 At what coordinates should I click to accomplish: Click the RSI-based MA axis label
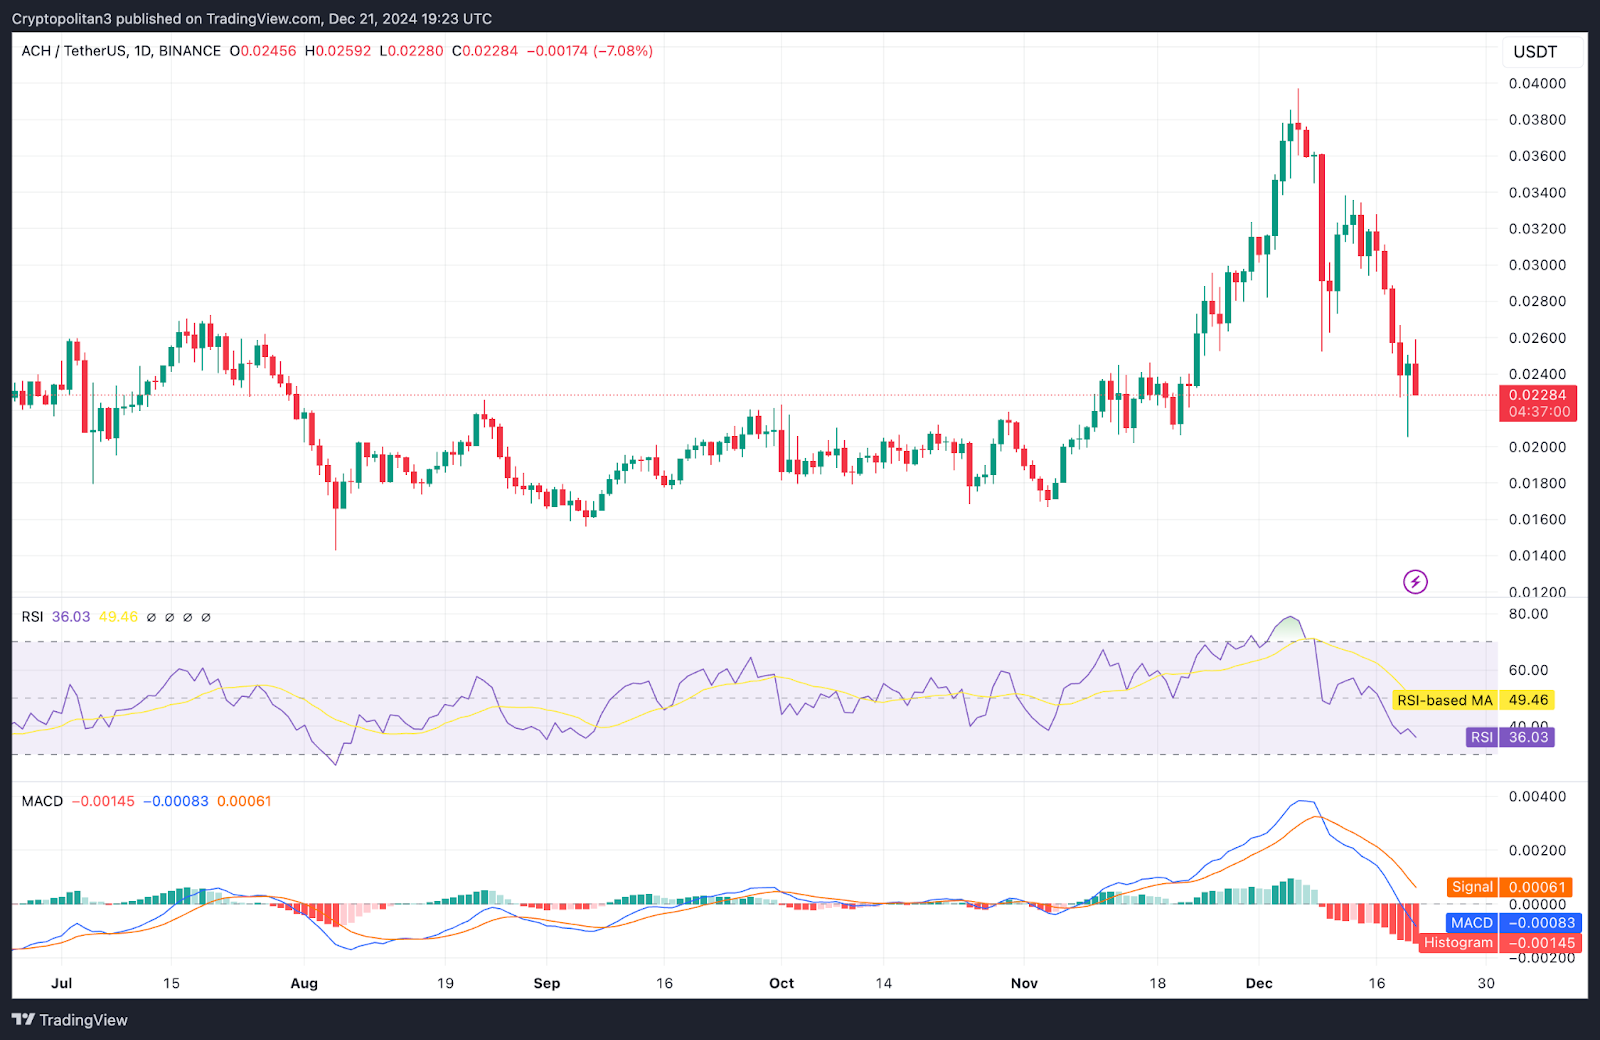pyautogui.click(x=1444, y=700)
